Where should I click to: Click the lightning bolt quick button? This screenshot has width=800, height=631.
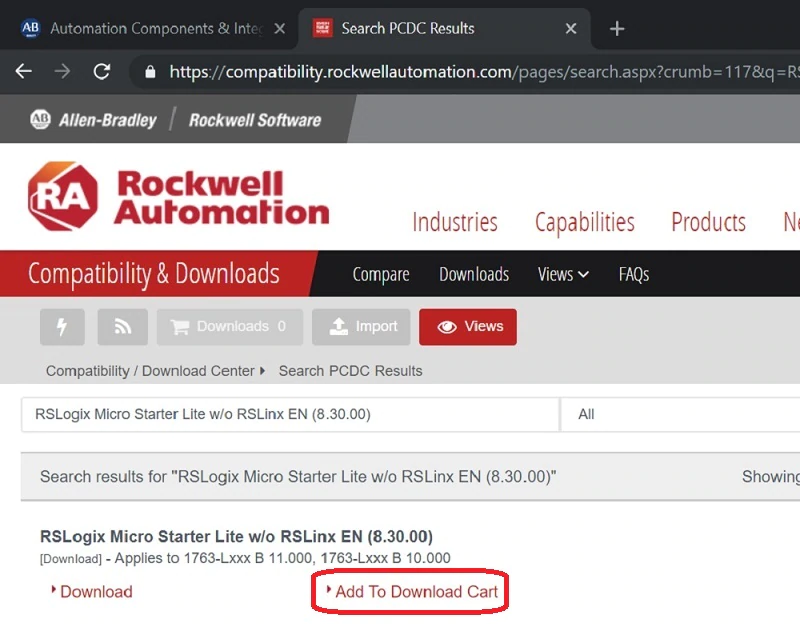point(62,327)
